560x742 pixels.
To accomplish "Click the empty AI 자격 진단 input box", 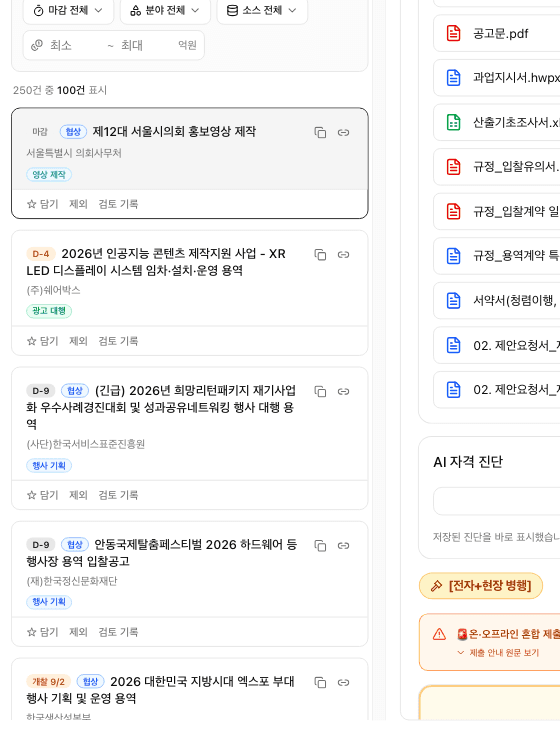I will [x=497, y=501].
